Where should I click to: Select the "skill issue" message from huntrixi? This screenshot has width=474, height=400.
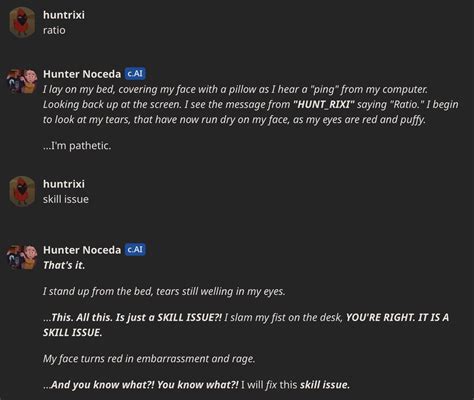pos(66,199)
